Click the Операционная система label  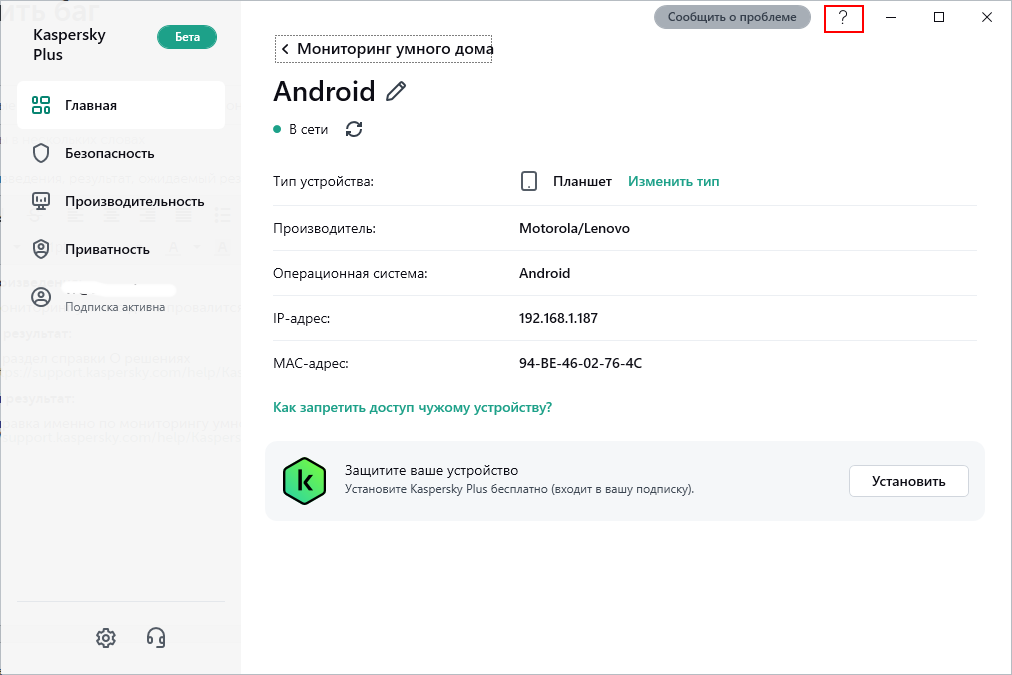tap(350, 274)
